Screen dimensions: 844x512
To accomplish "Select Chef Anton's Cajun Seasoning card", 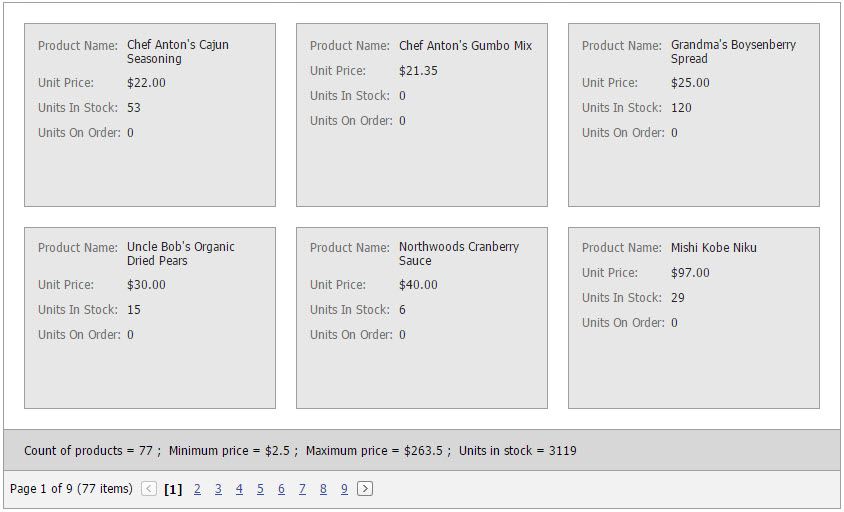I will tap(150, 115).
